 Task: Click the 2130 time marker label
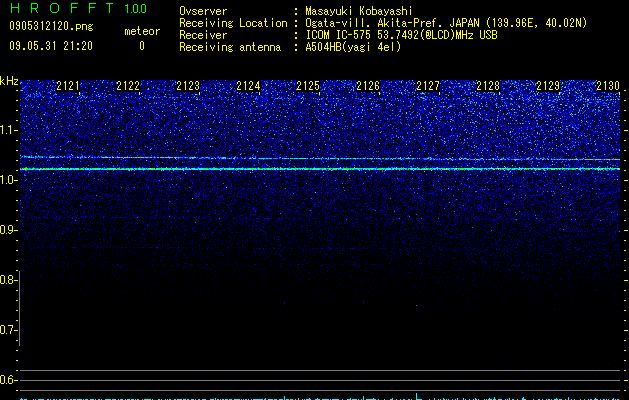click(608, 86)
